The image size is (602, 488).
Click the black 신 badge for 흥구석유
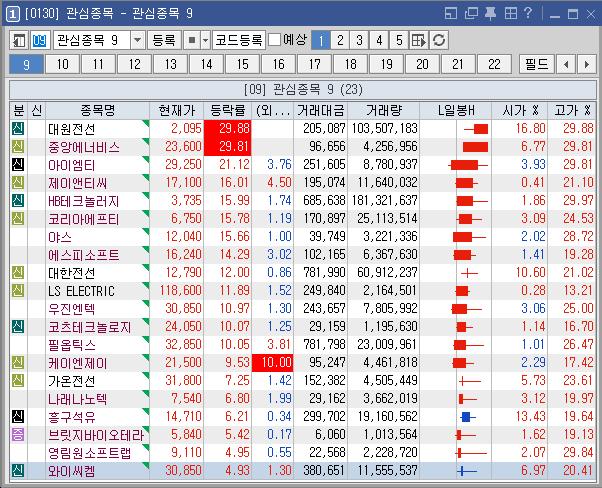pos(18,417)
